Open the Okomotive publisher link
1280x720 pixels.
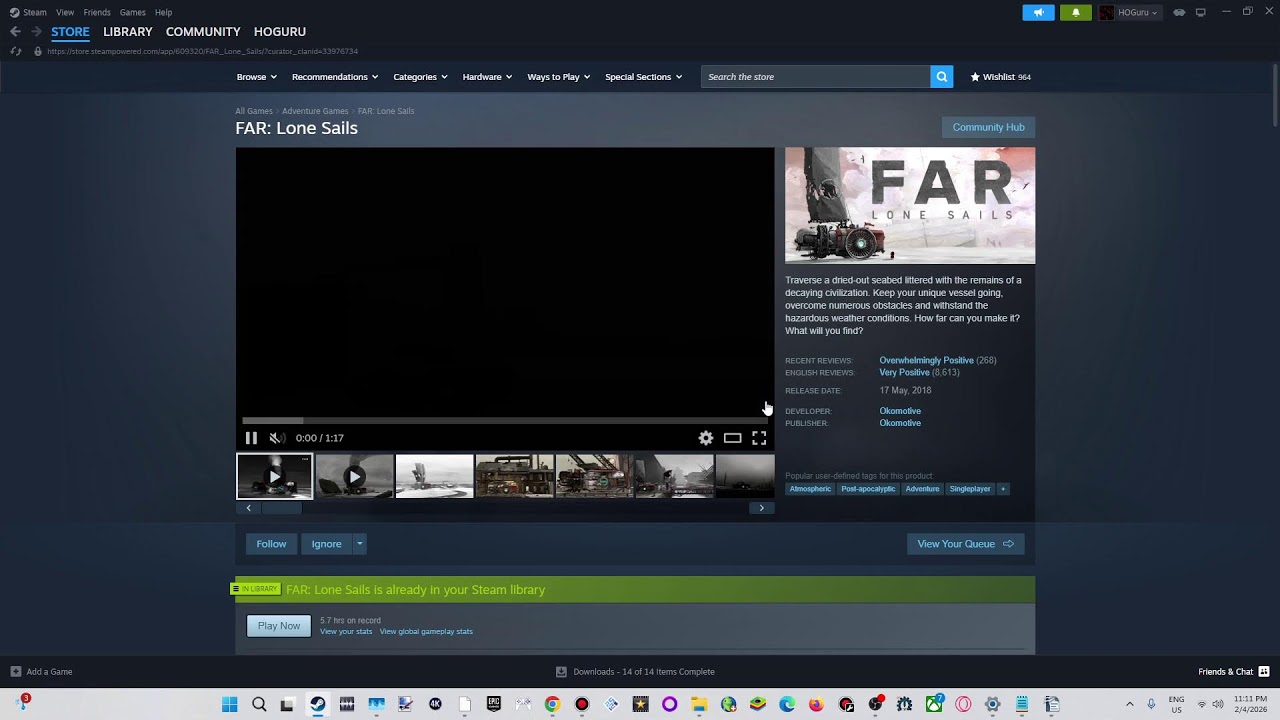[x=900, y=423]
